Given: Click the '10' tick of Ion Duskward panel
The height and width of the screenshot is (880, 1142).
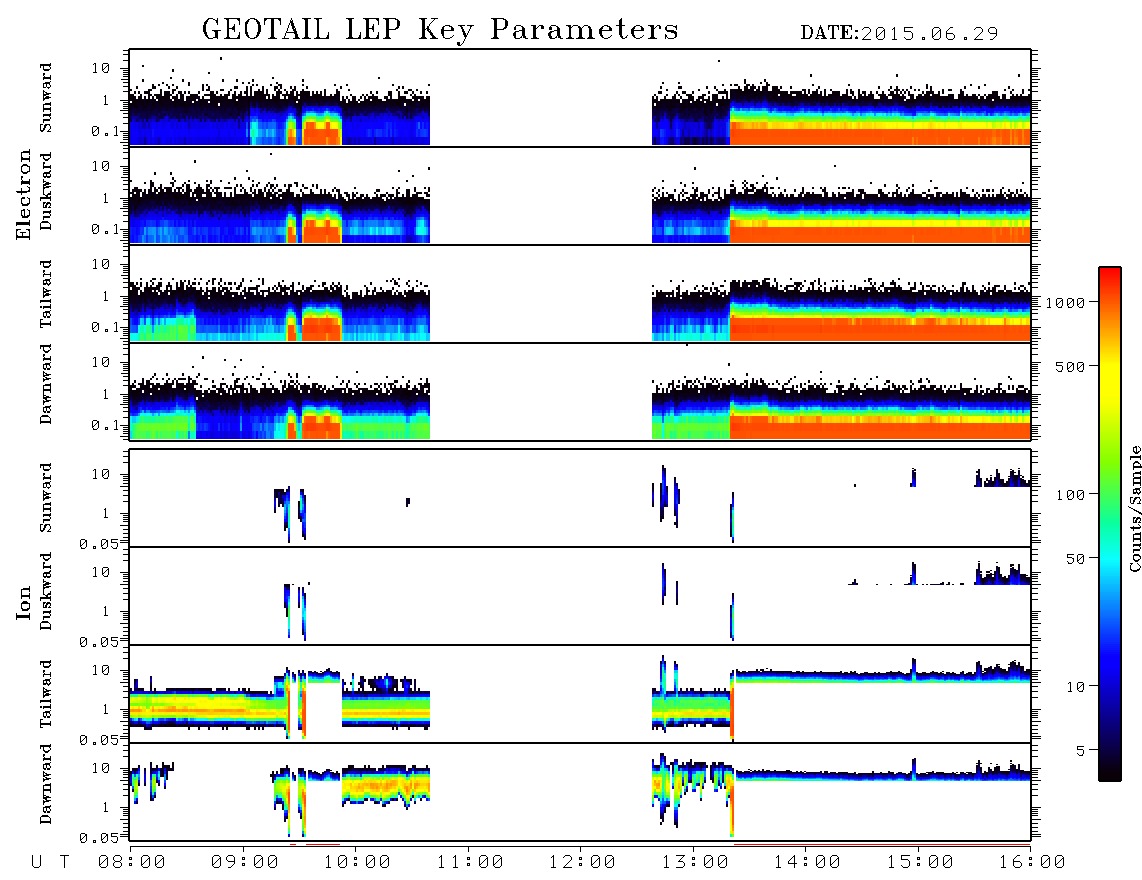Looking at the screenshot, I should pos(101,573).
